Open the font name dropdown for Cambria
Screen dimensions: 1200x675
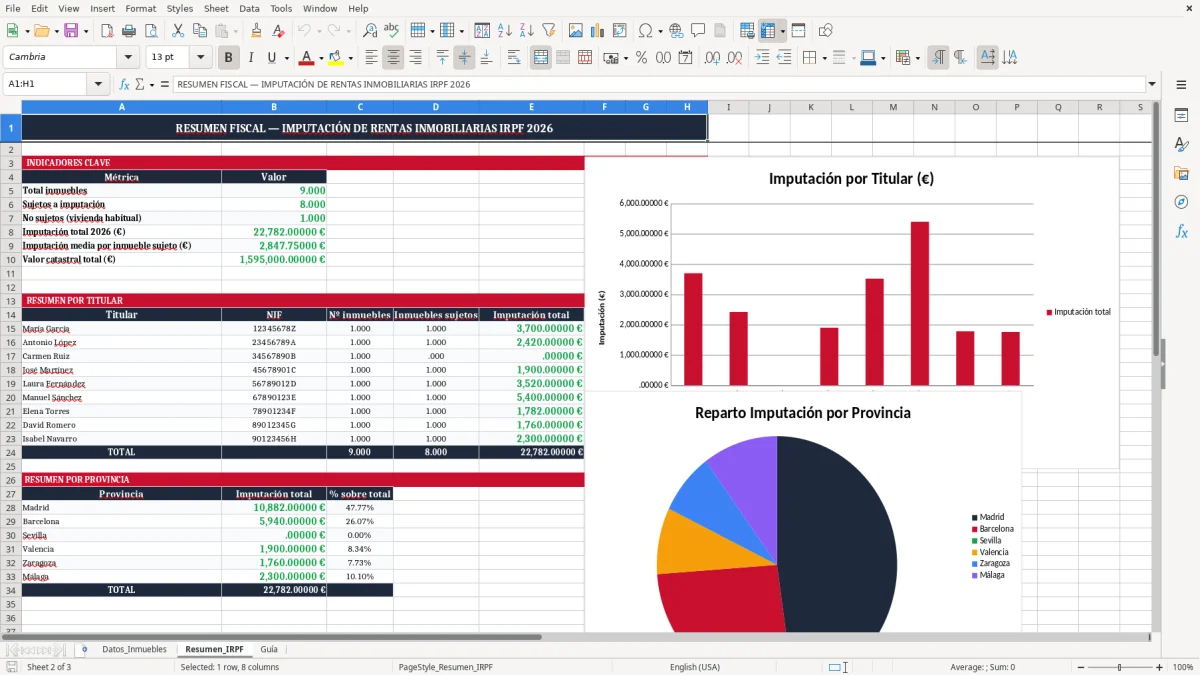(x=127, y=58)
